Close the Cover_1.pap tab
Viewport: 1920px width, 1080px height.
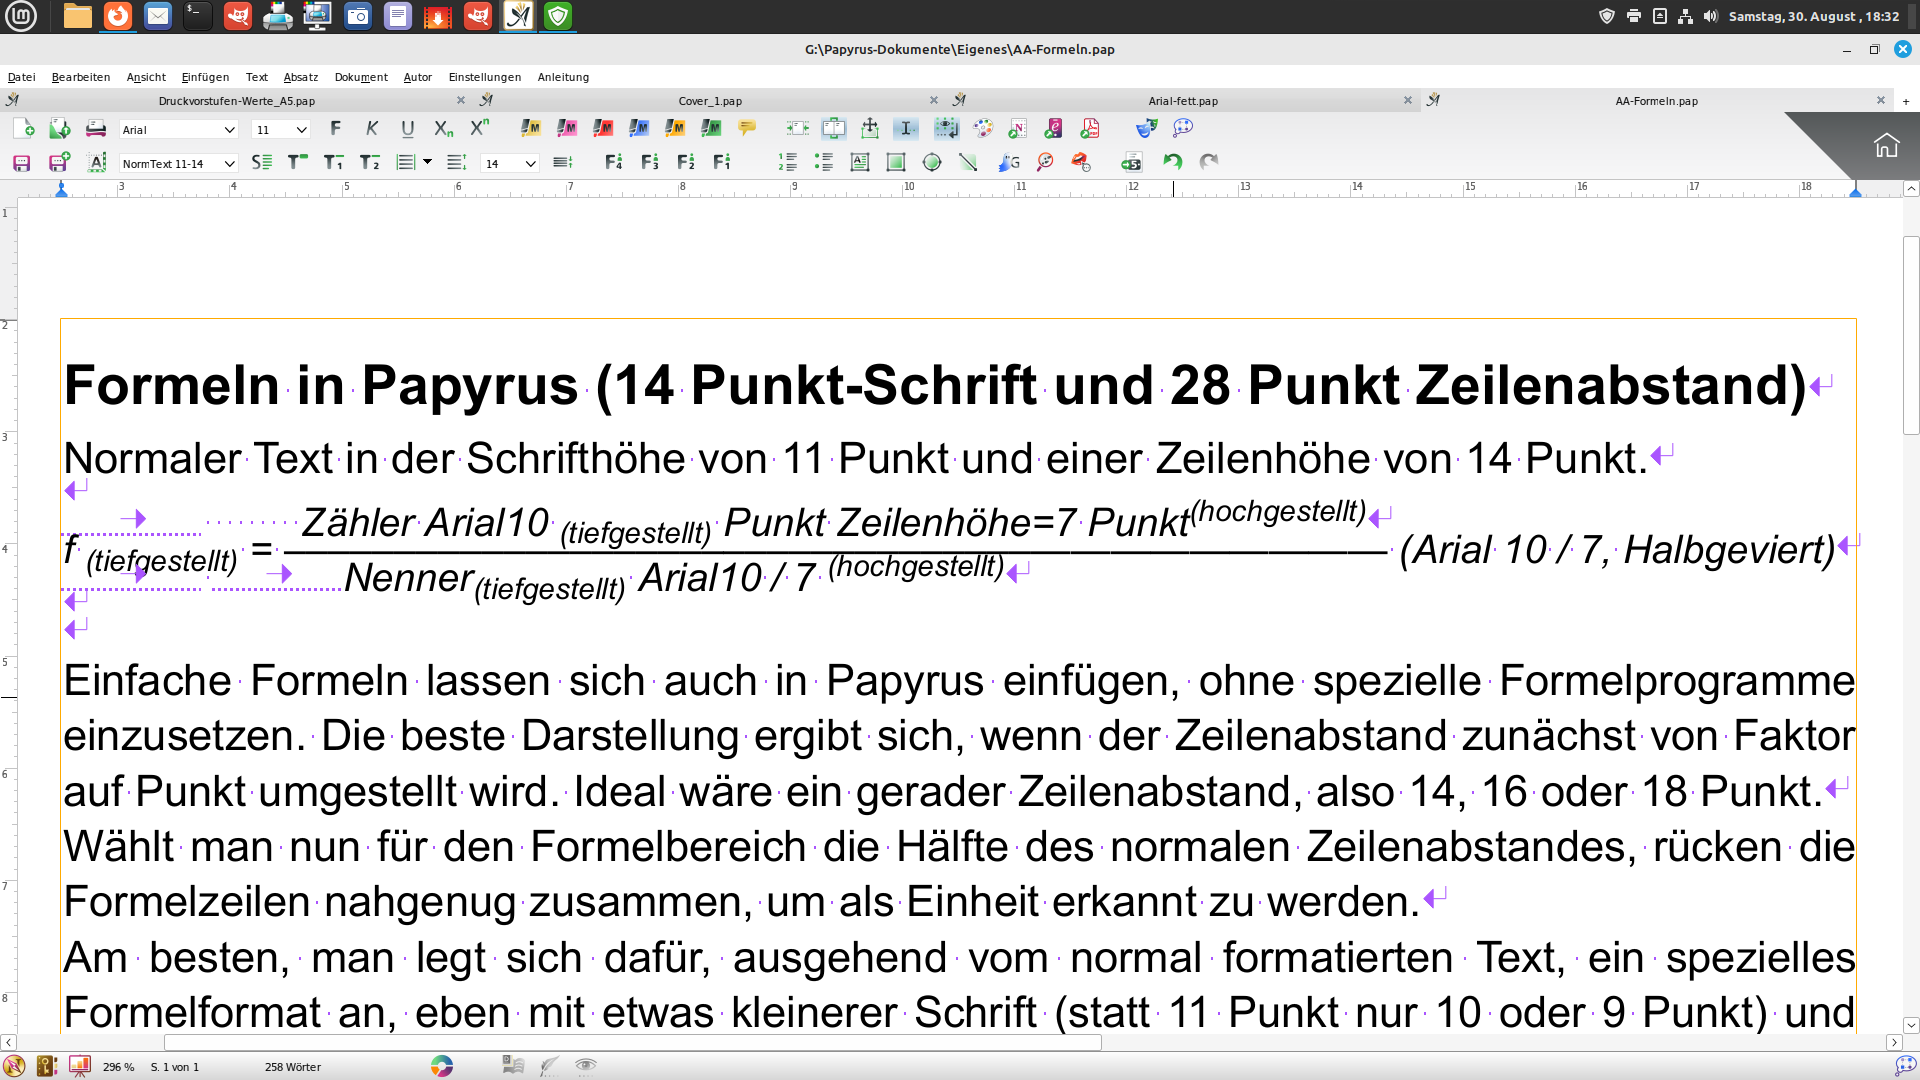coord(934,100)
